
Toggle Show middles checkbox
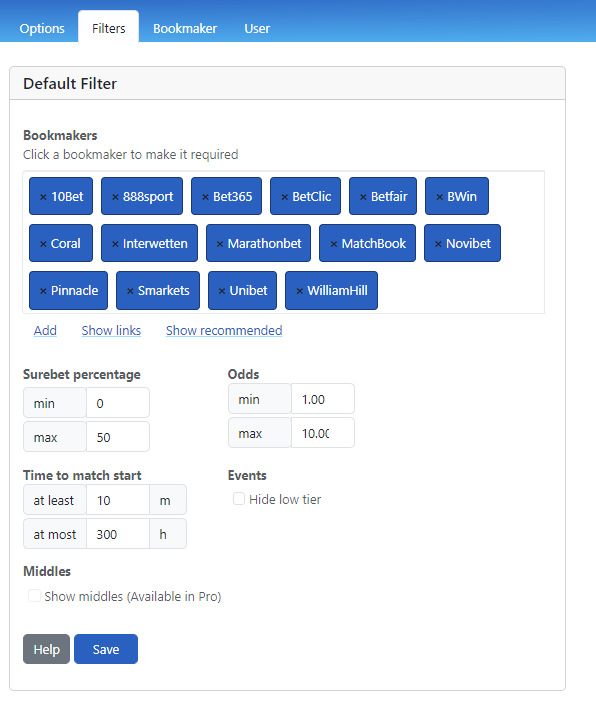pos(34,596)
